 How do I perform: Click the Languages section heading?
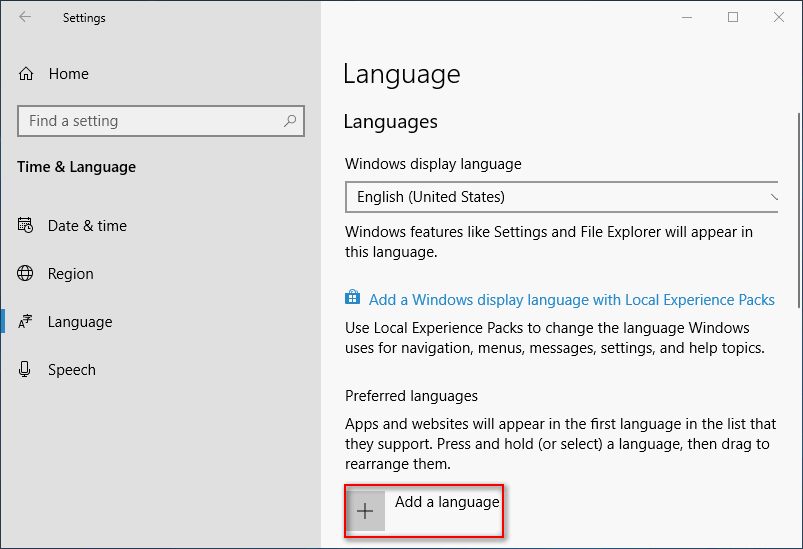(390, 122)
